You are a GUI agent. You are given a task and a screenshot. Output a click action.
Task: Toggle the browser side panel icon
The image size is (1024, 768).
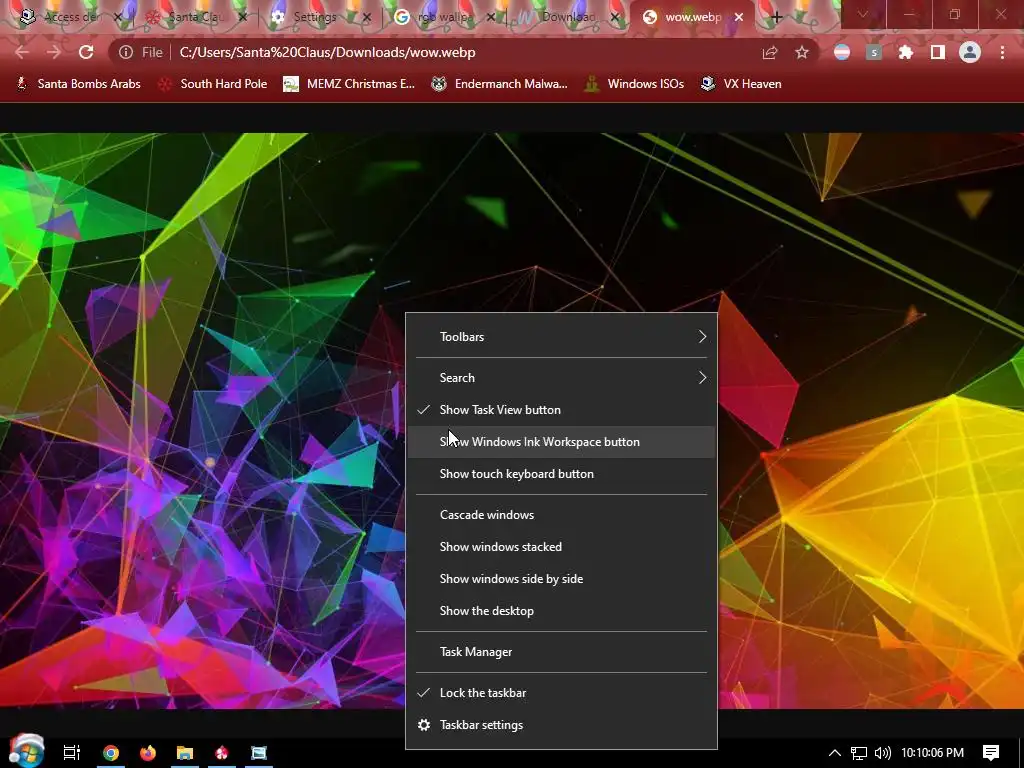pos(938,52)
